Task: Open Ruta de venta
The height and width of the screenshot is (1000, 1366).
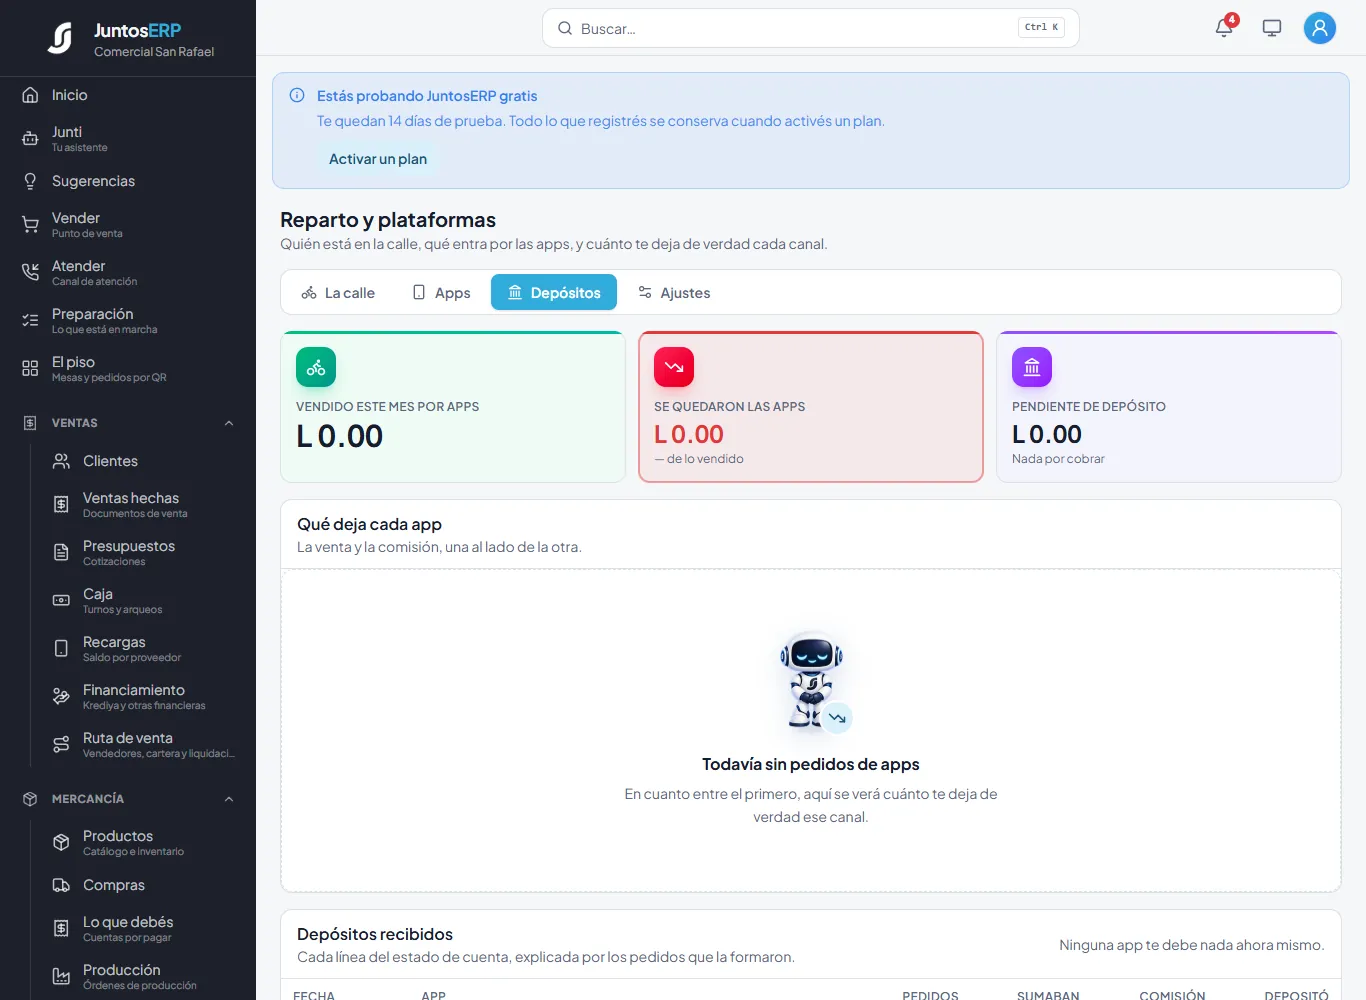Action: pos(144,745)
